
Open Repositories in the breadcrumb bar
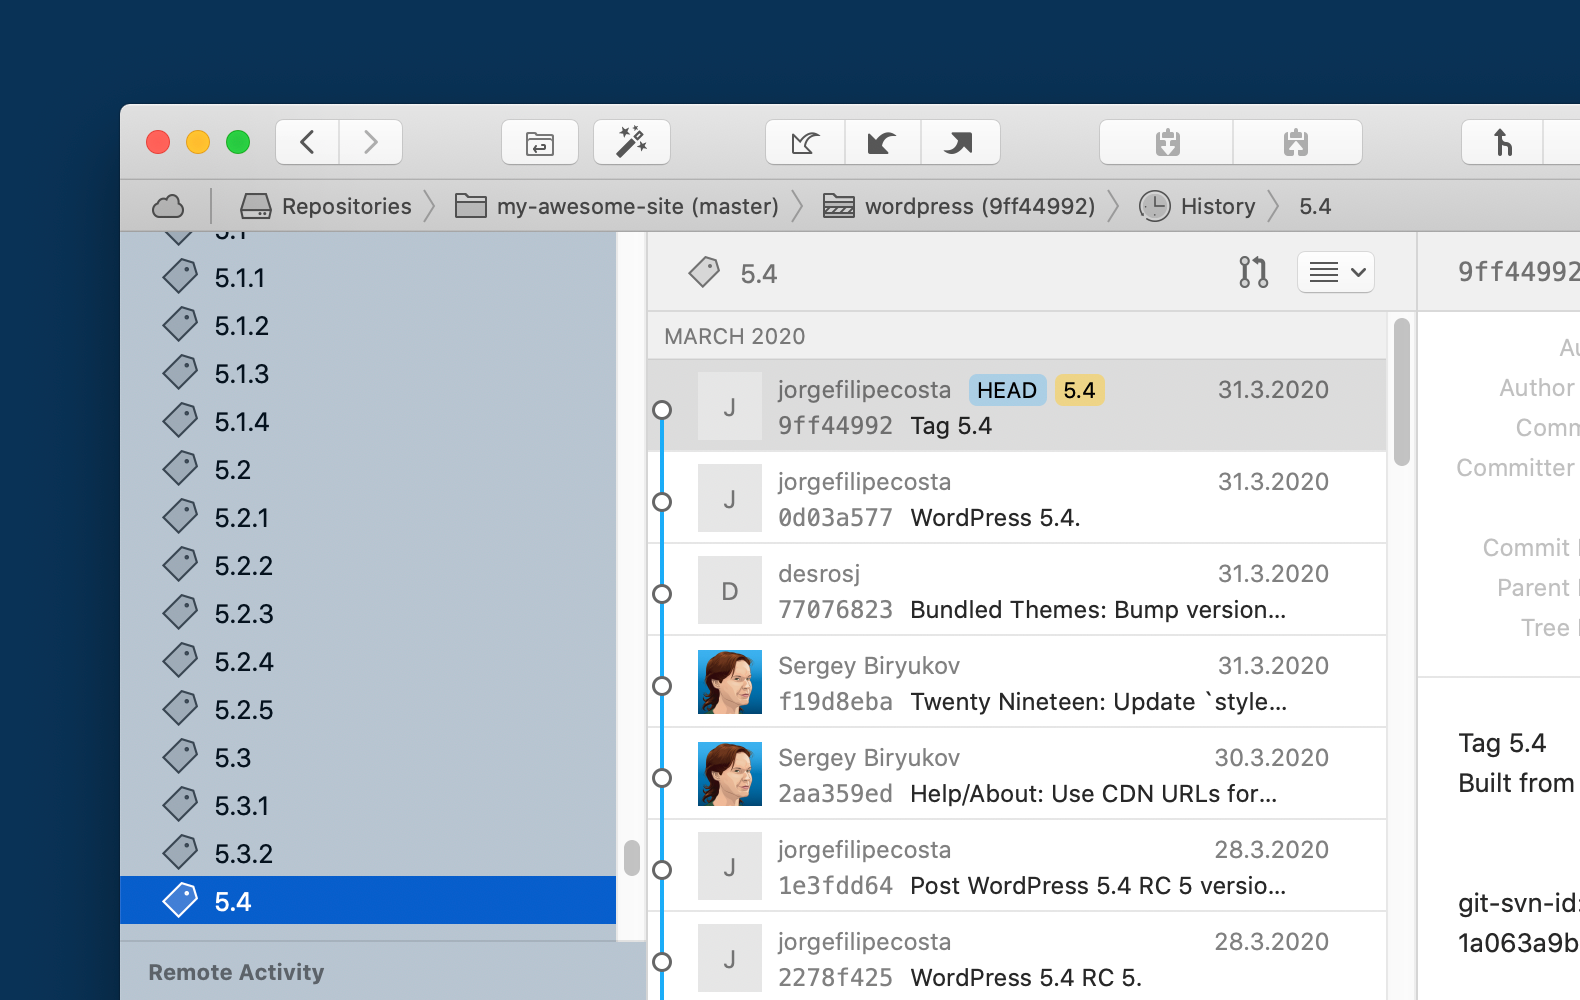click(327, 207)
